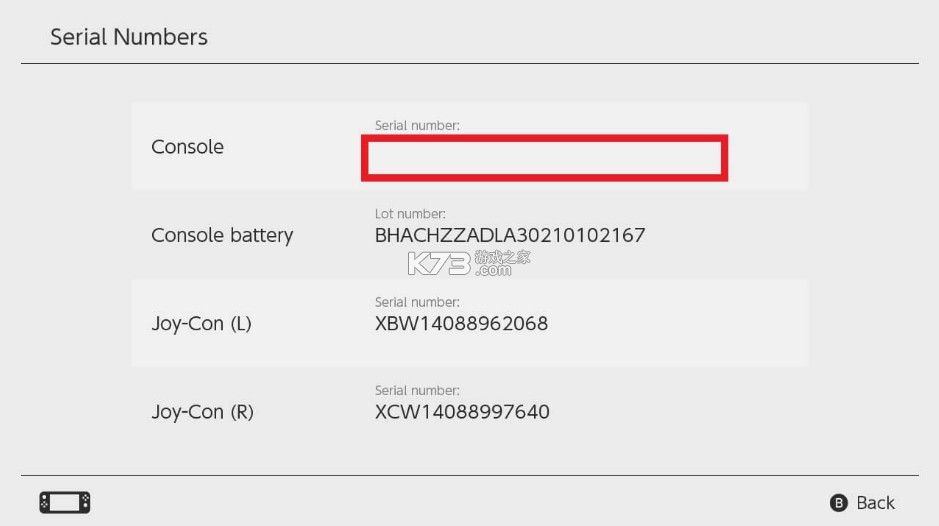Click the horizontal divider under the page title
939x526 pixels.
coord(469,64)
